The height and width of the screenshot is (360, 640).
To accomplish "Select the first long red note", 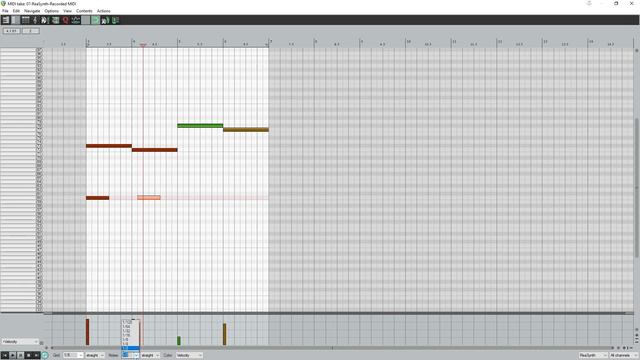I will coord(109,146).
